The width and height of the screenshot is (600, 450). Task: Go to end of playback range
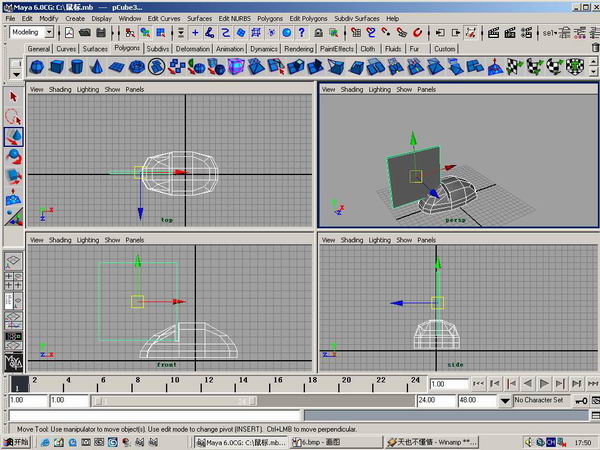click(593, 383)
